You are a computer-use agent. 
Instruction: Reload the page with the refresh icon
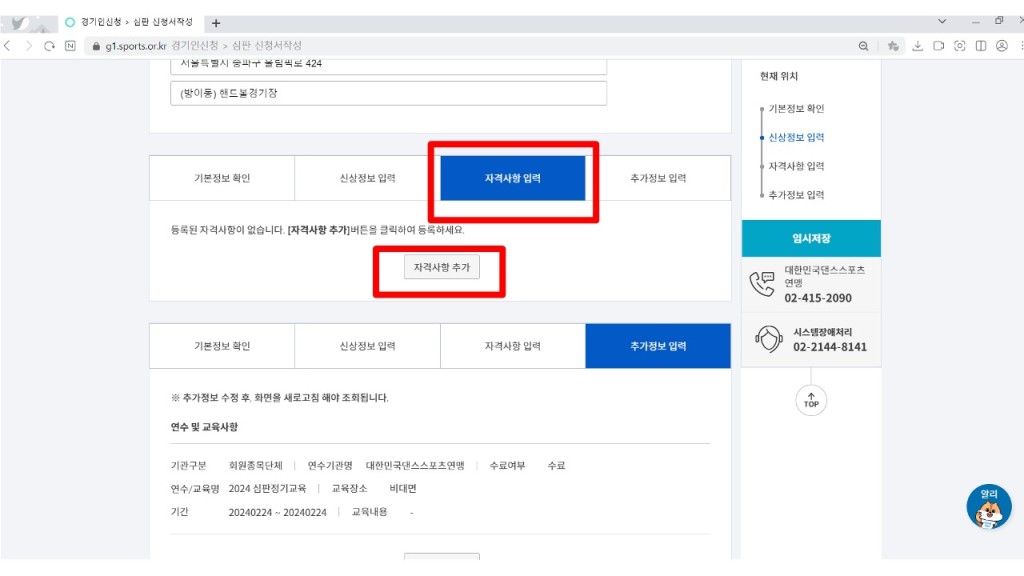click(x=49, y=46)
